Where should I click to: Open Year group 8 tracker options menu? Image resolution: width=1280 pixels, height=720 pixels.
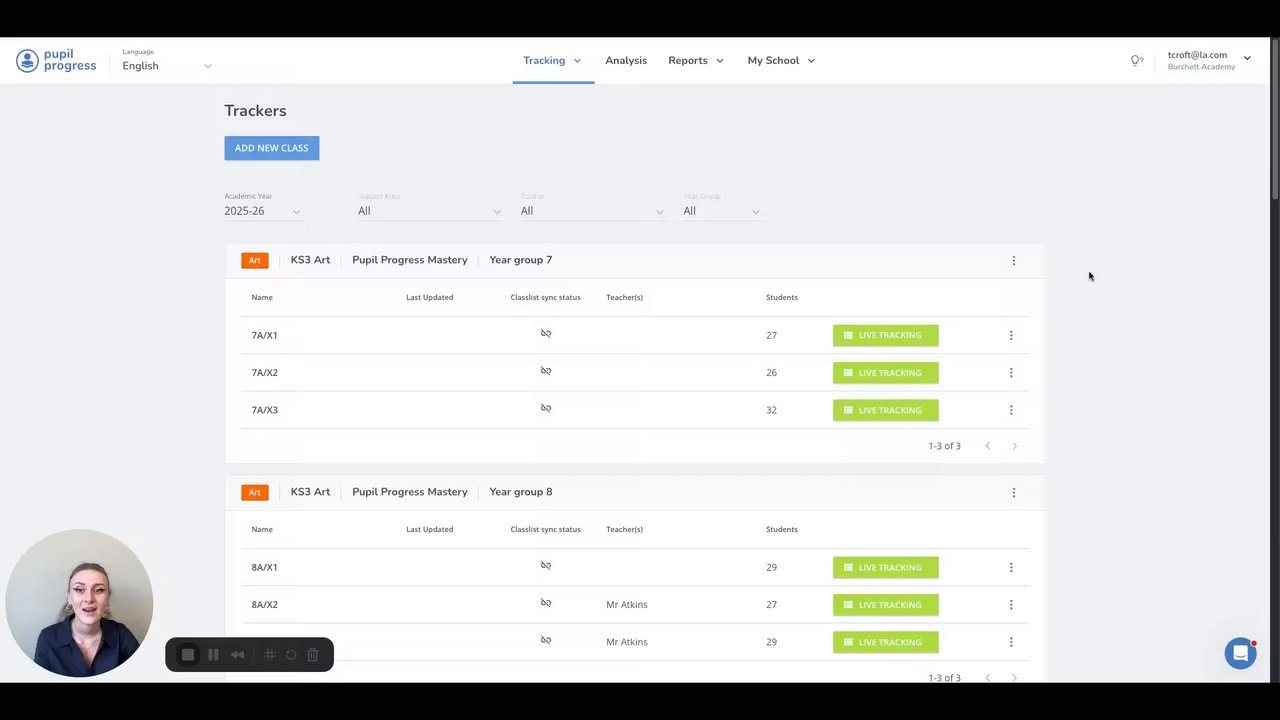coord(1014,492)
